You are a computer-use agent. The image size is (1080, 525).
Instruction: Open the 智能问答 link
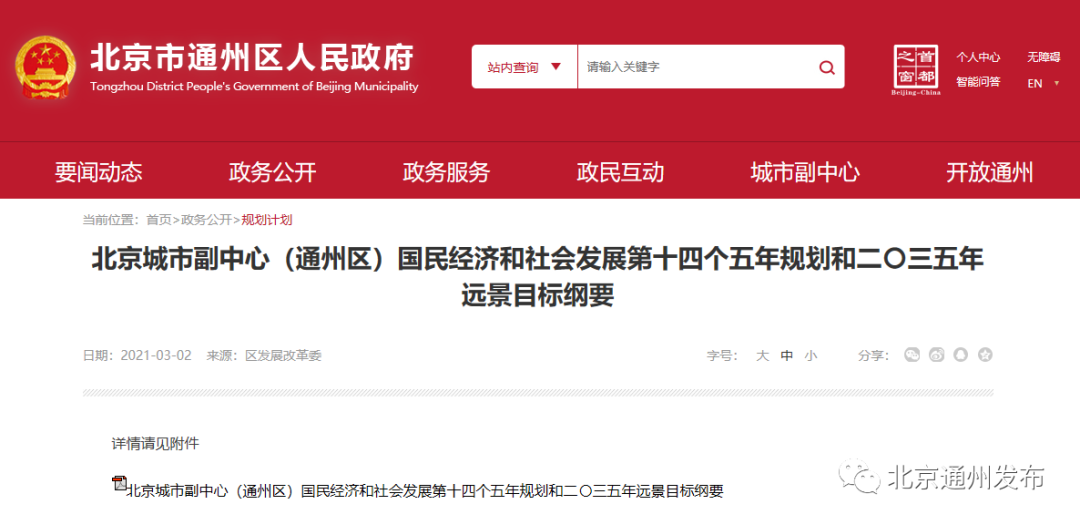click(x=977, y=82)
